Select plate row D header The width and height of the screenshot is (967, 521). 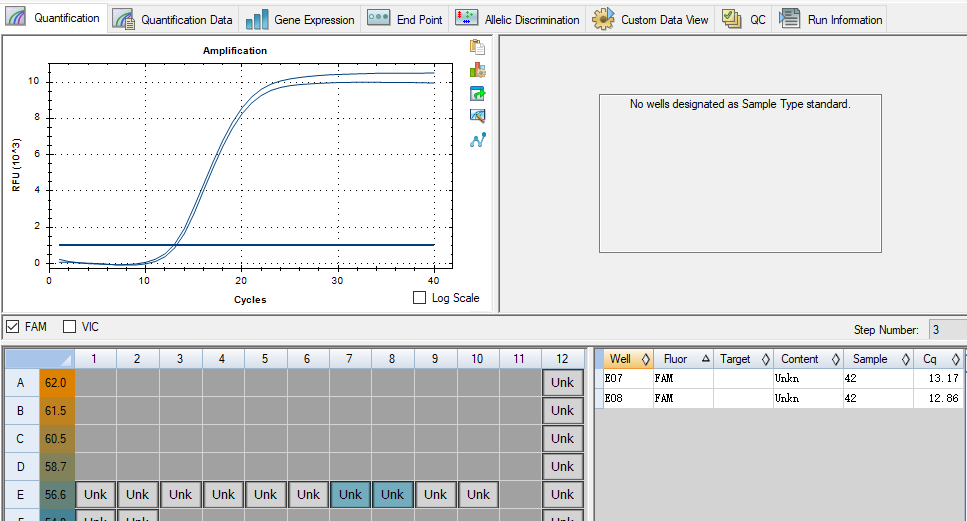21,467
